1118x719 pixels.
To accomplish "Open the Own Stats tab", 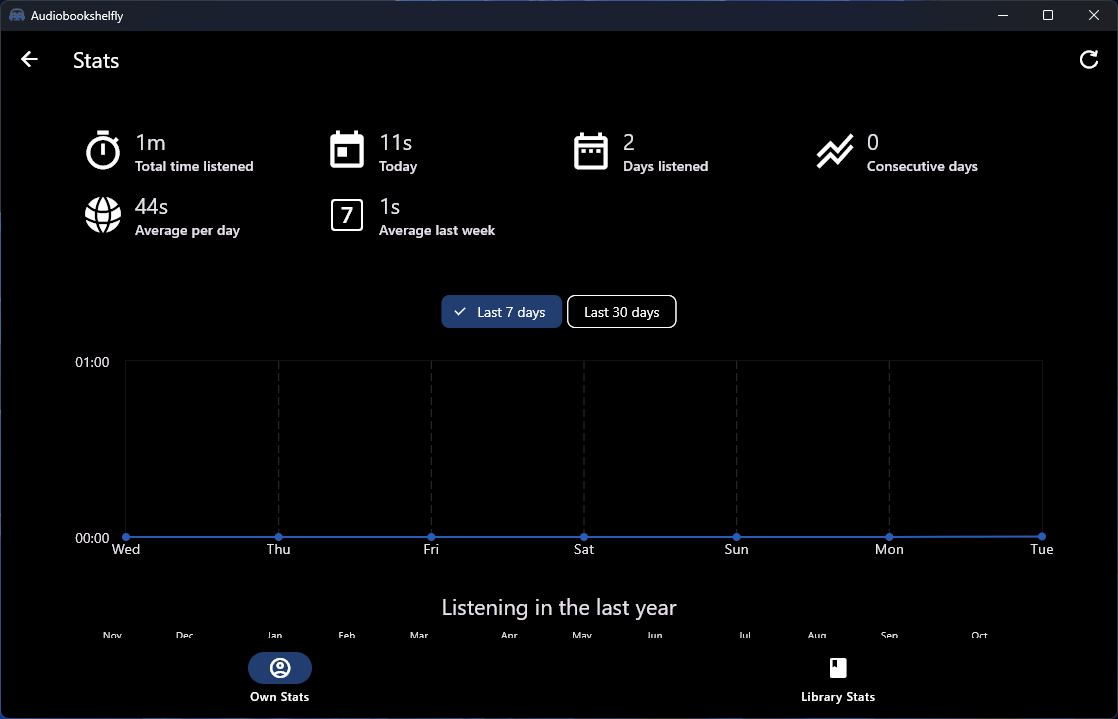I will (x=280, y=678).
